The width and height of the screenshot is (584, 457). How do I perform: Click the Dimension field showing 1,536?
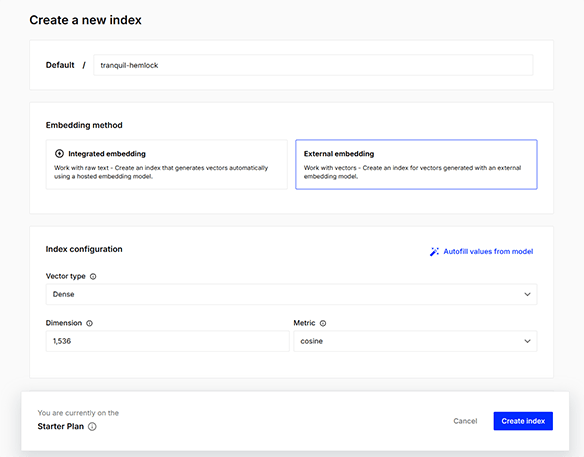[167, 341]
